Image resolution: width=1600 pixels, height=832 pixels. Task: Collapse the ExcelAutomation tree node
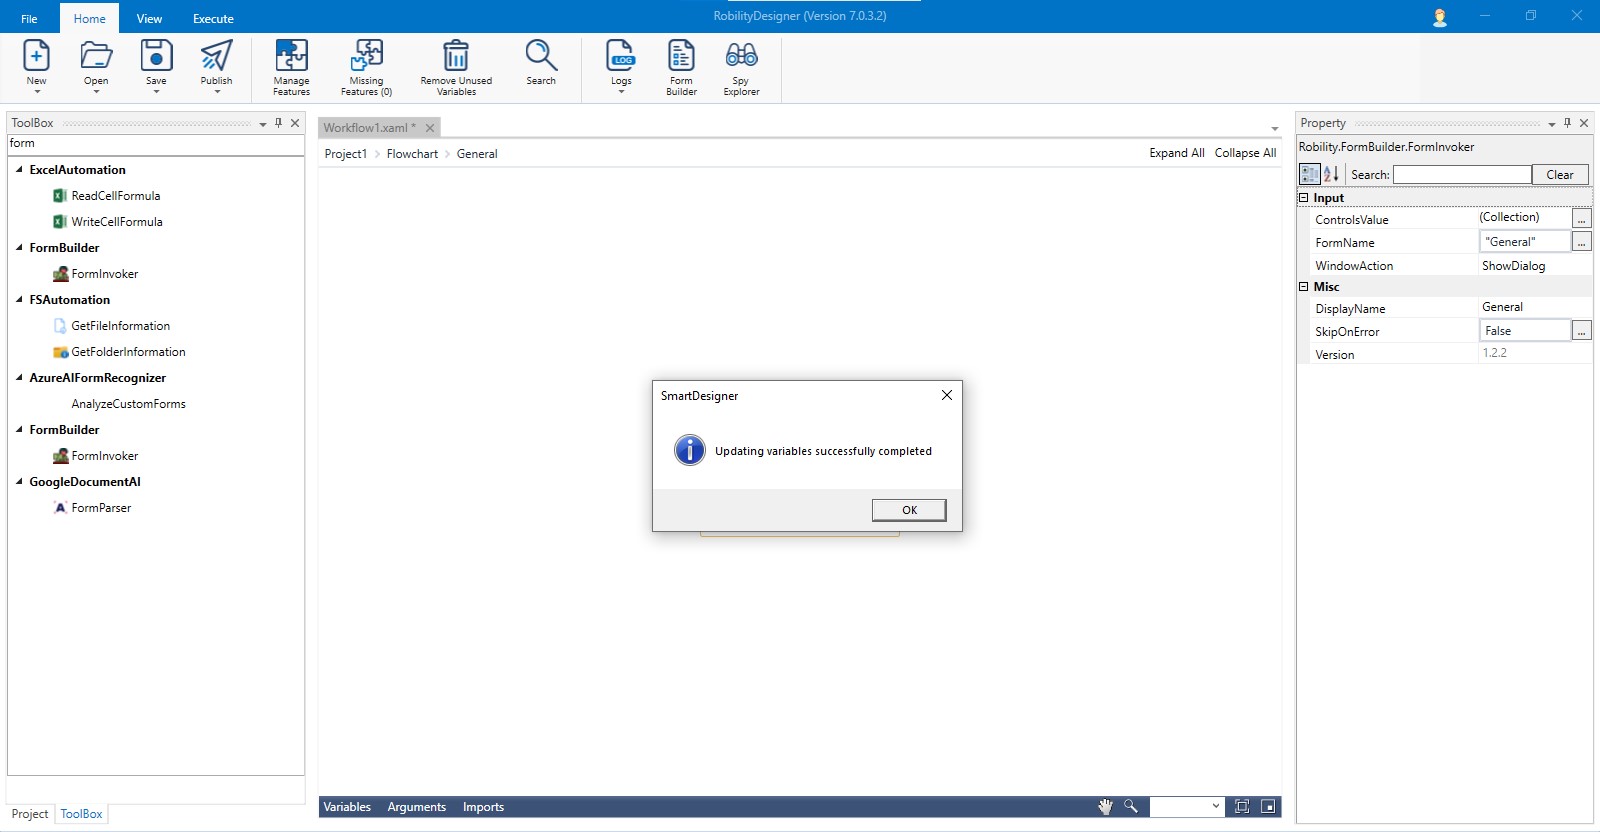click(x=19, y=170)
